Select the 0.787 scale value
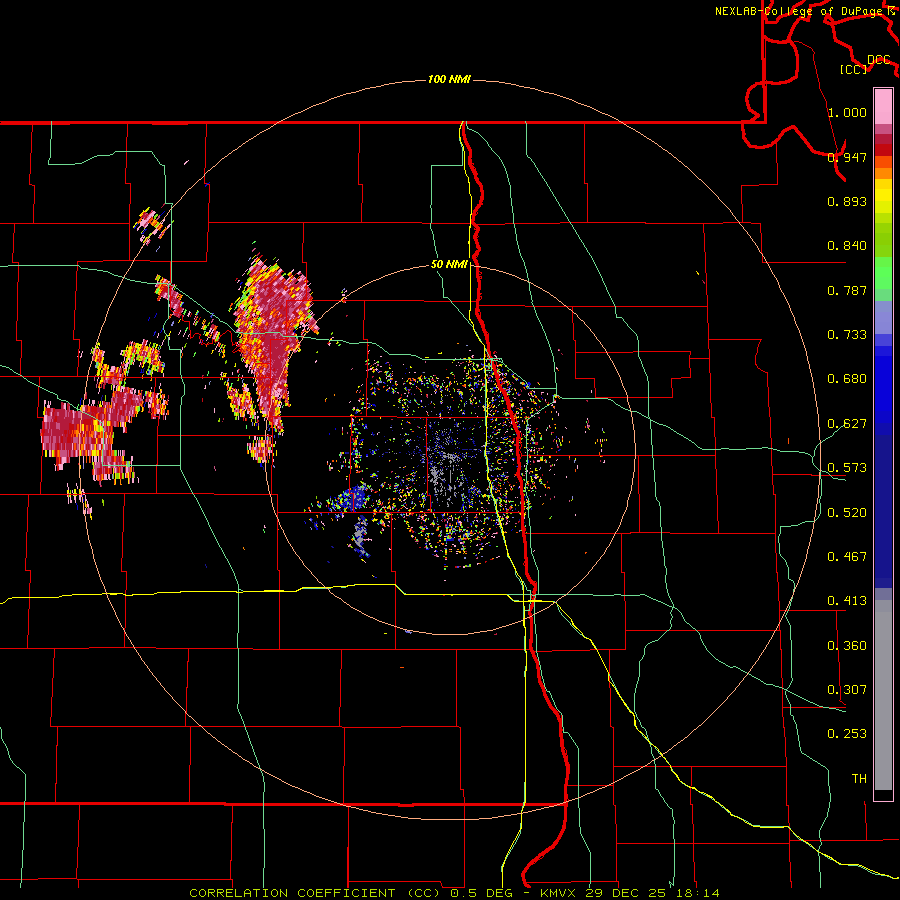The image size is (900, 900). coord(847,290)
